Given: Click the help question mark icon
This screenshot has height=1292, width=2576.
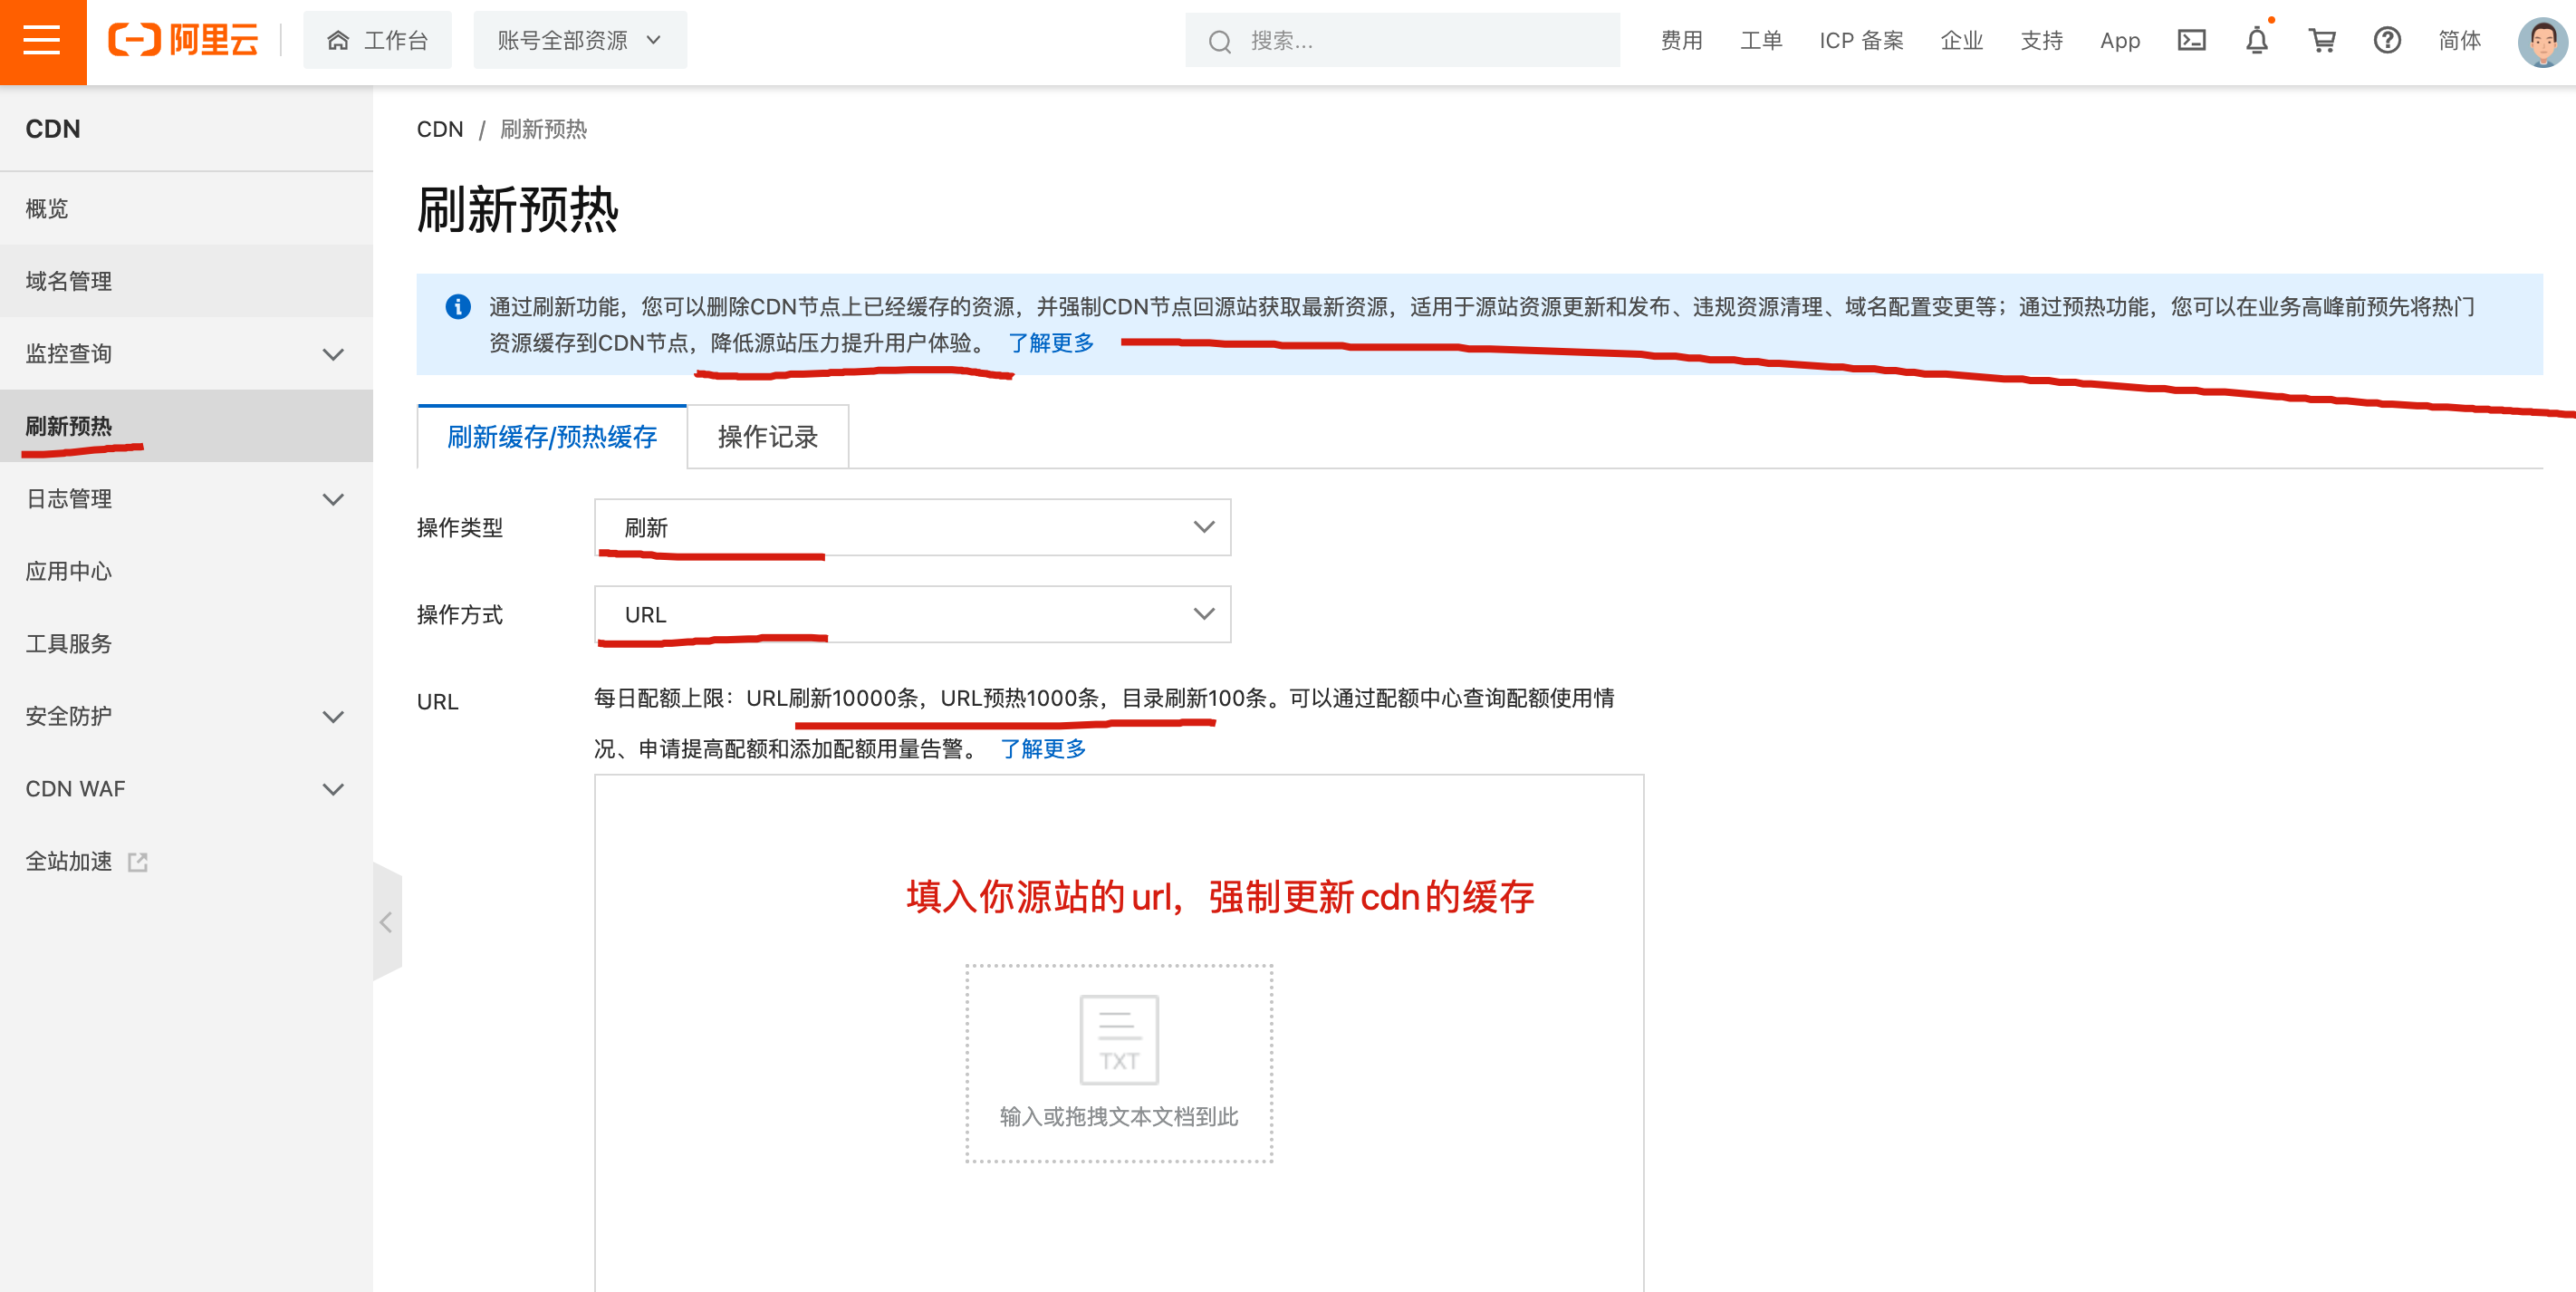Looking at the screenshot, I should (x=2386, y=41).
